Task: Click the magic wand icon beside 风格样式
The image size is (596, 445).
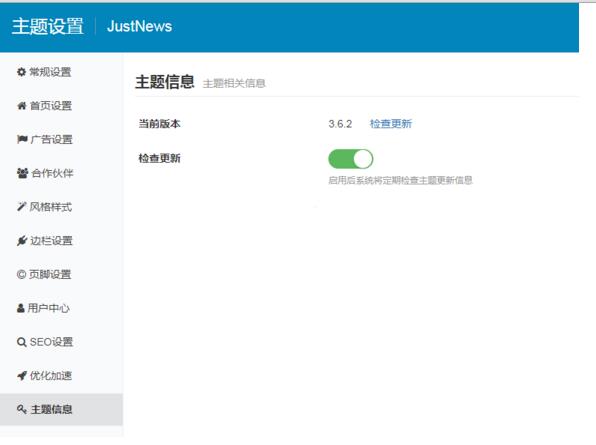Action: (x=21, y=207)
